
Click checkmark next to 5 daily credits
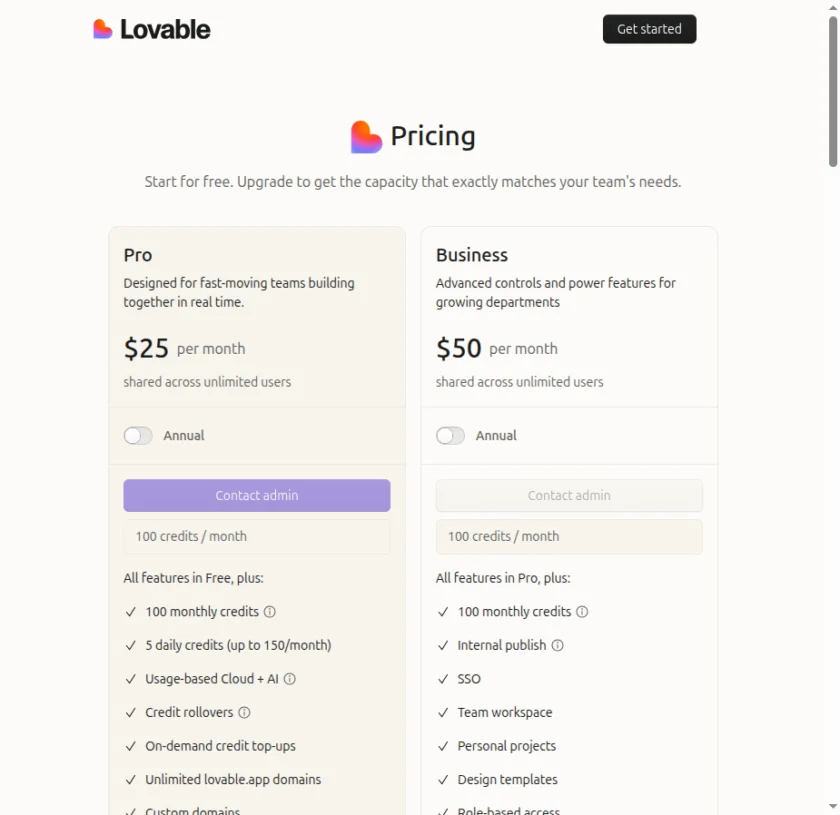[x=130, y=645]
